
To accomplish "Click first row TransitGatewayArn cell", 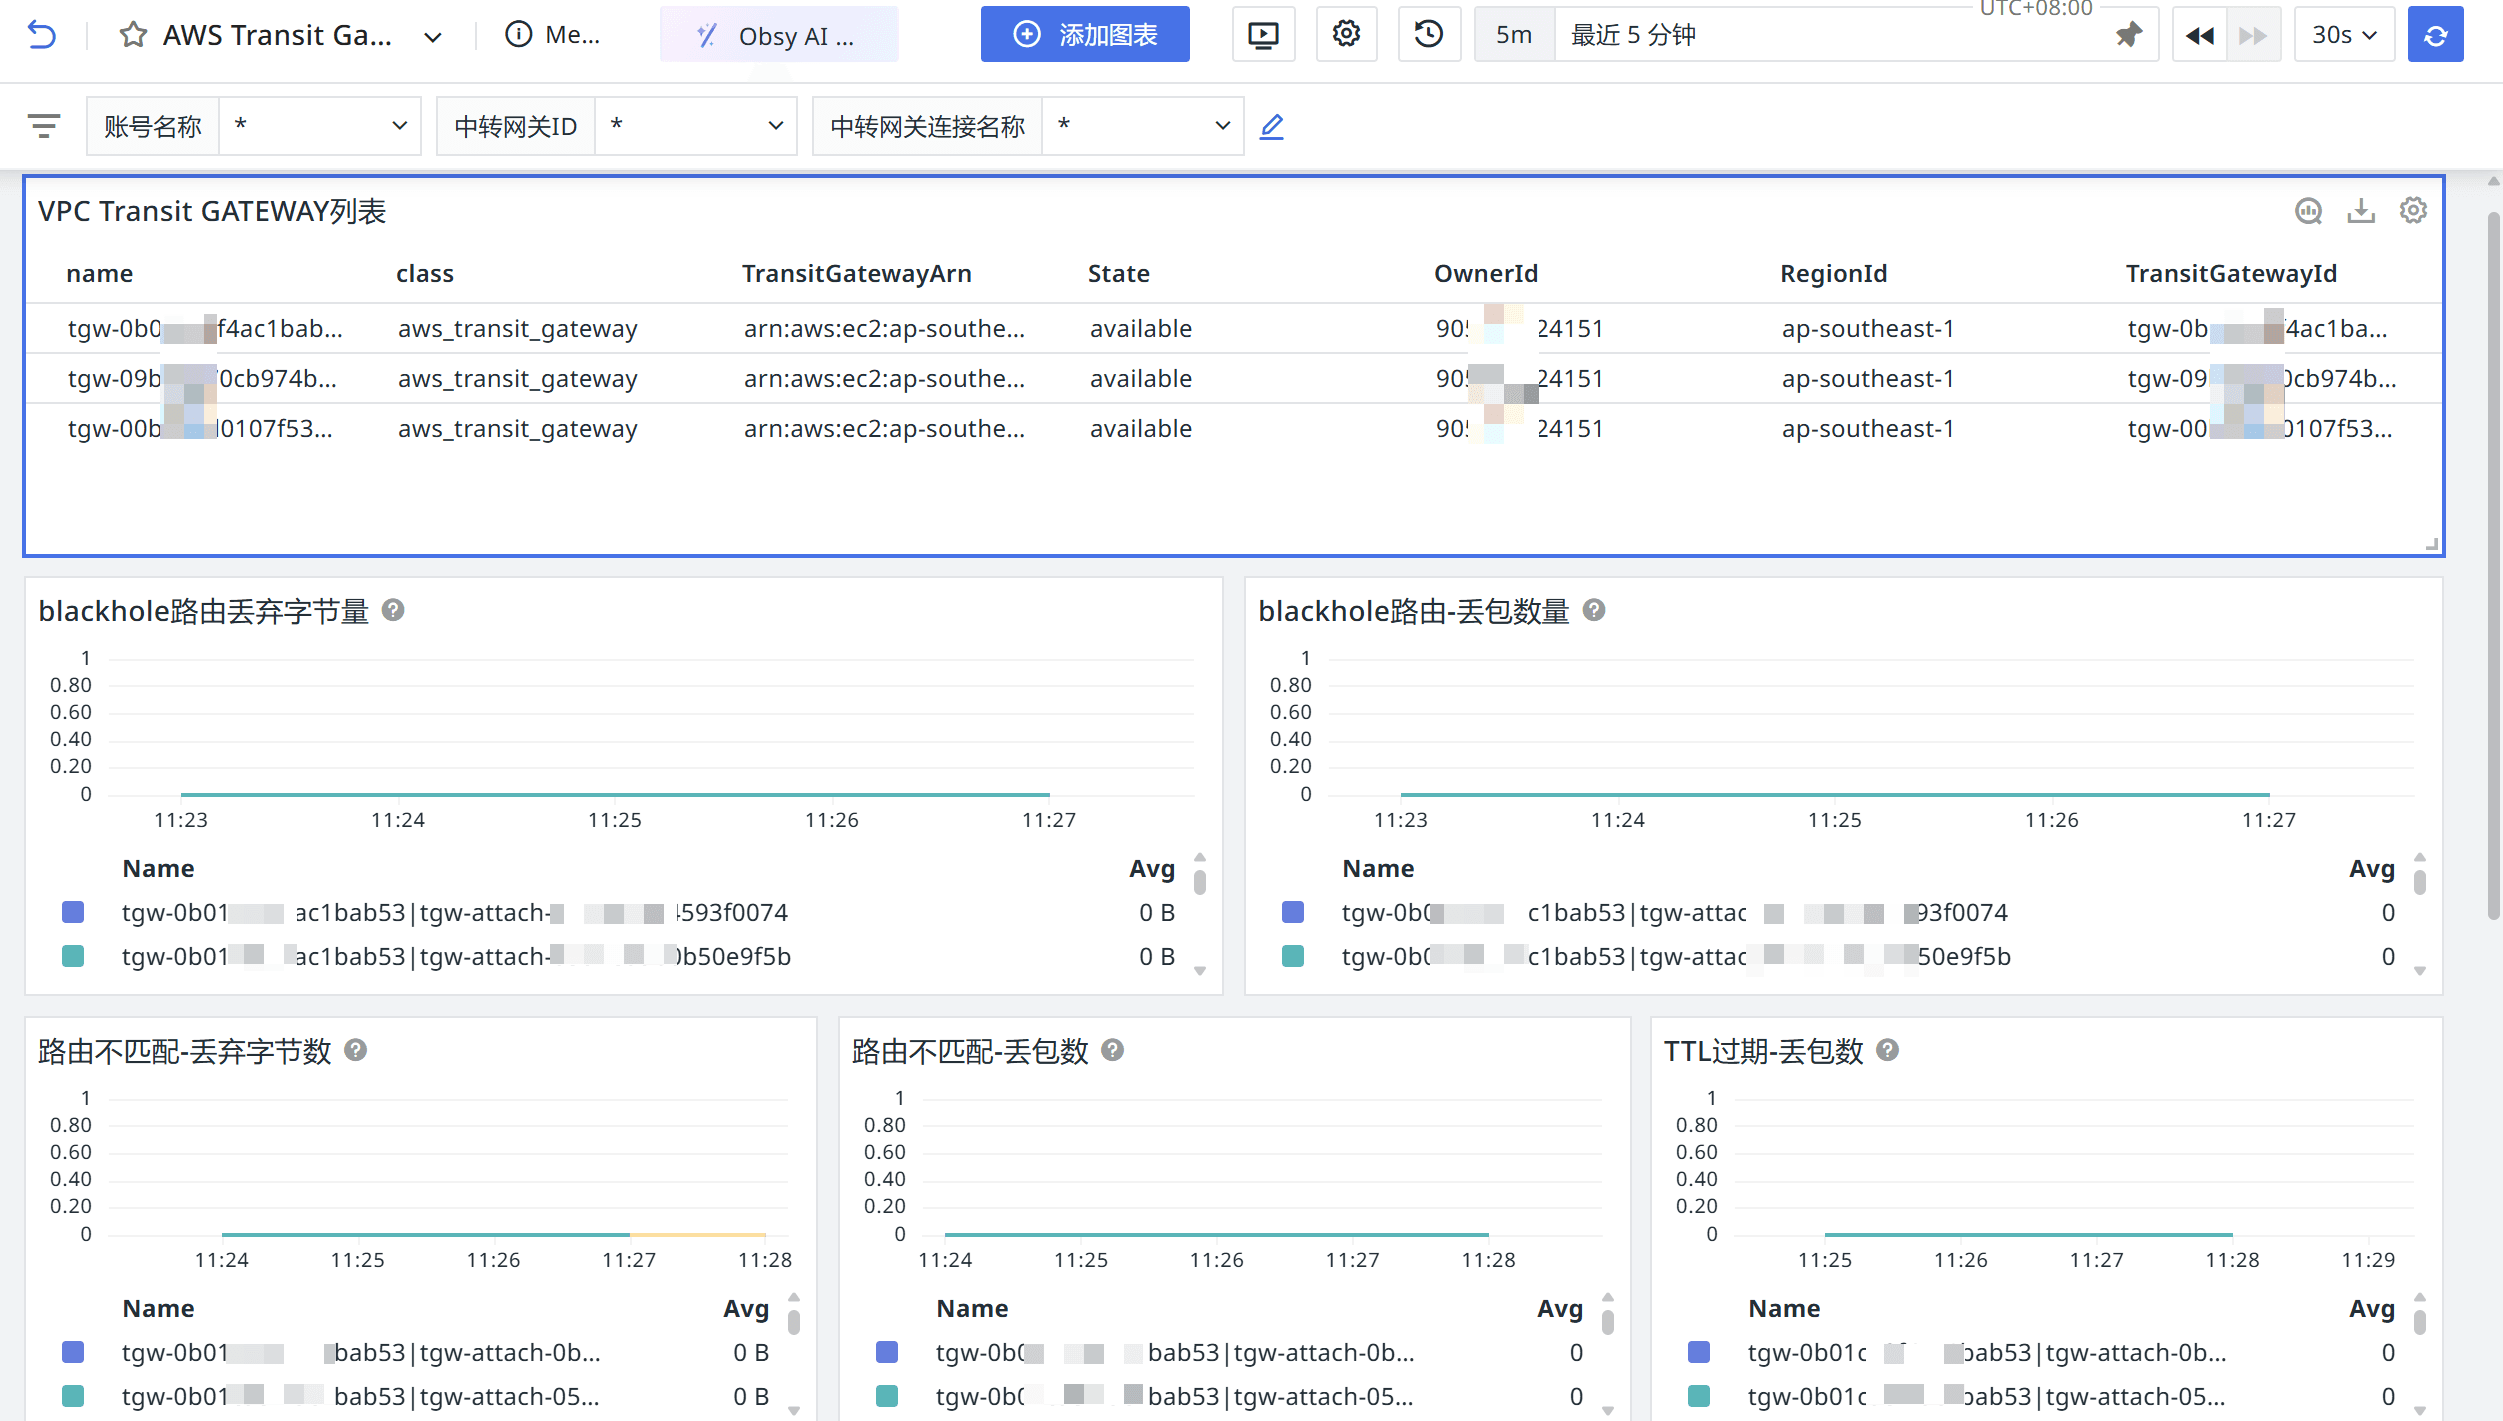I will point(884,329).
